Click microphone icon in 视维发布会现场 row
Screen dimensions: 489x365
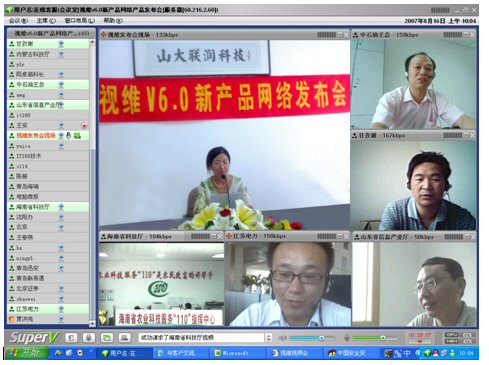tap(68, 135)
